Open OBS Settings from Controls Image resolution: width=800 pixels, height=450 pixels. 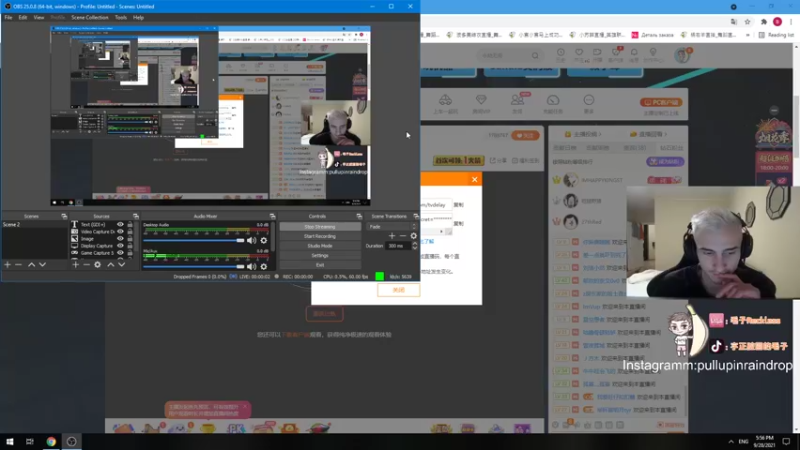320,256
